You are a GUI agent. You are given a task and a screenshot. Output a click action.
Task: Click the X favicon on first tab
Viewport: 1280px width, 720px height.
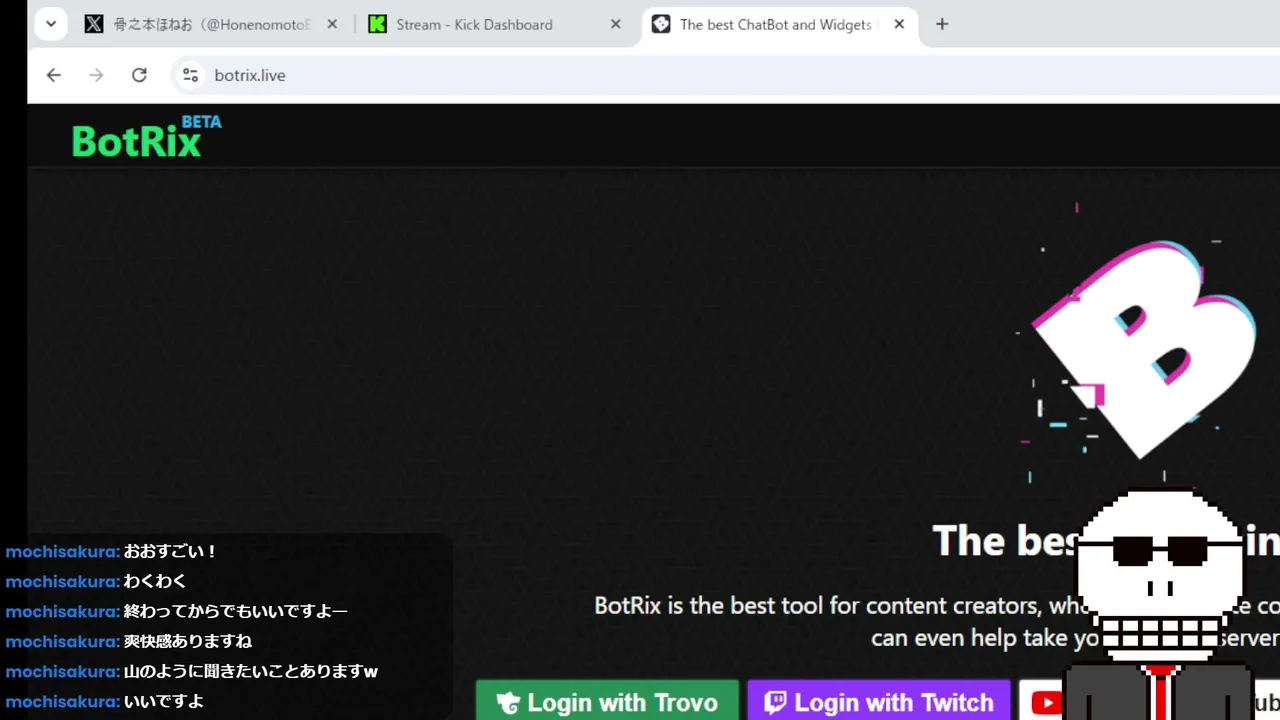coord(94,24)
